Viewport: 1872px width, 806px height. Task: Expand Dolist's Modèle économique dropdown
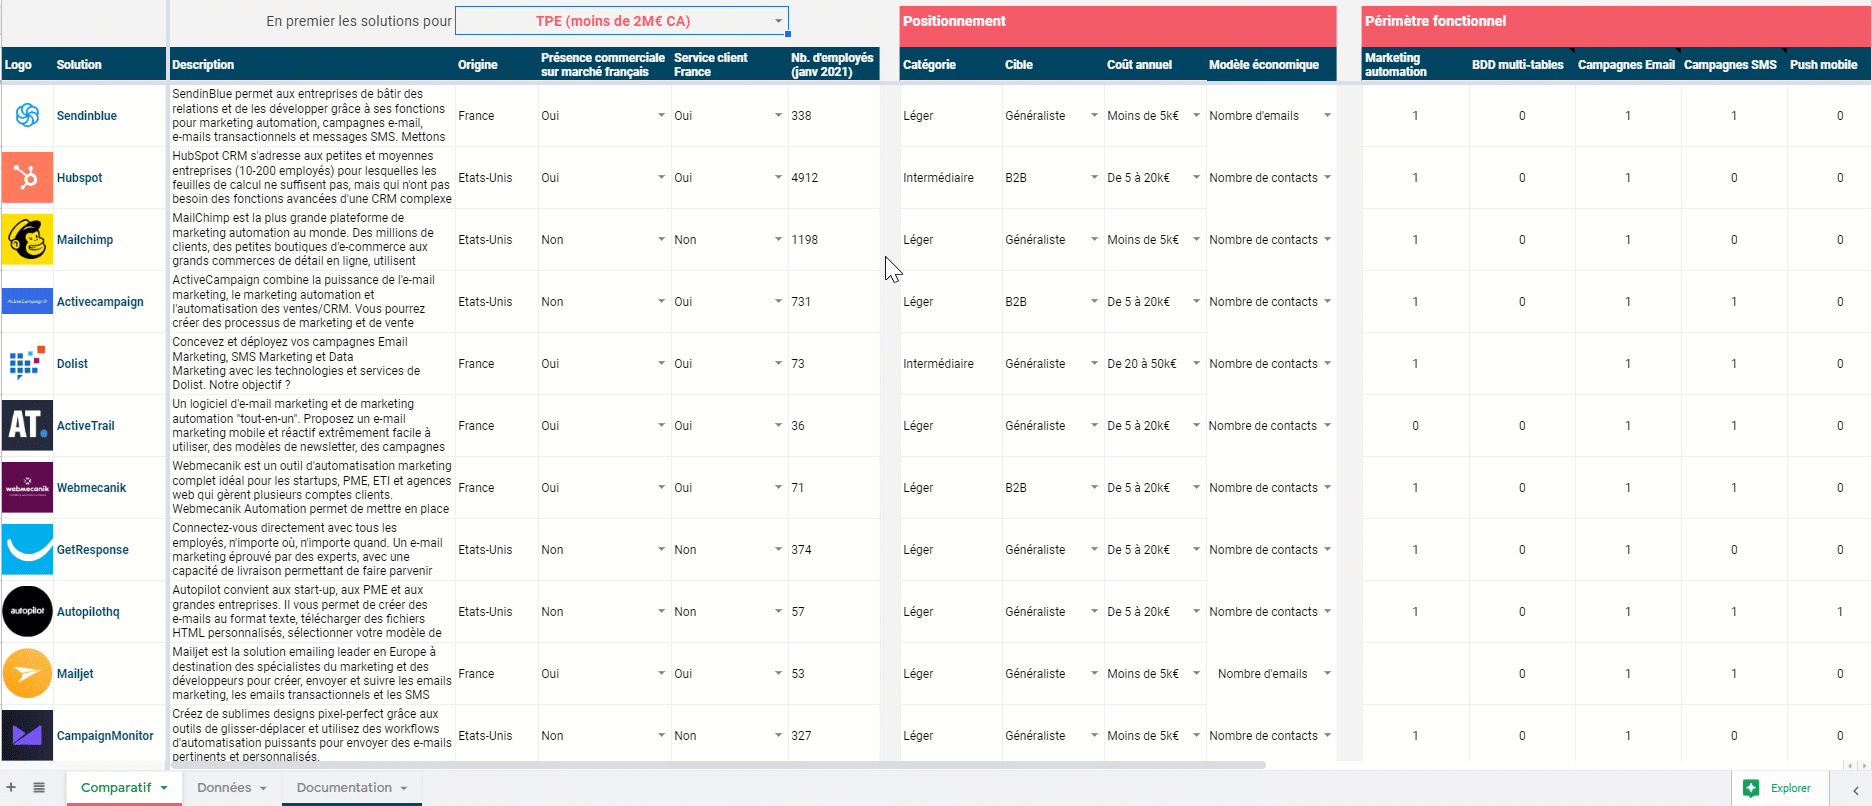point(1327,364)
